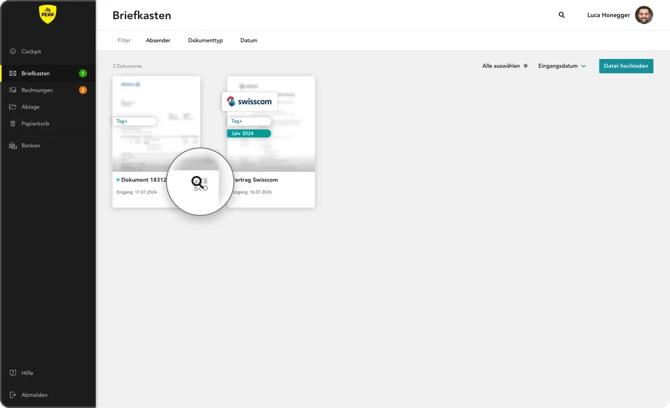The width and height of the screenshot is (670, 408).
Task: Go to Rechnungen in the sidebar
Action: click(x=37, y=90)
